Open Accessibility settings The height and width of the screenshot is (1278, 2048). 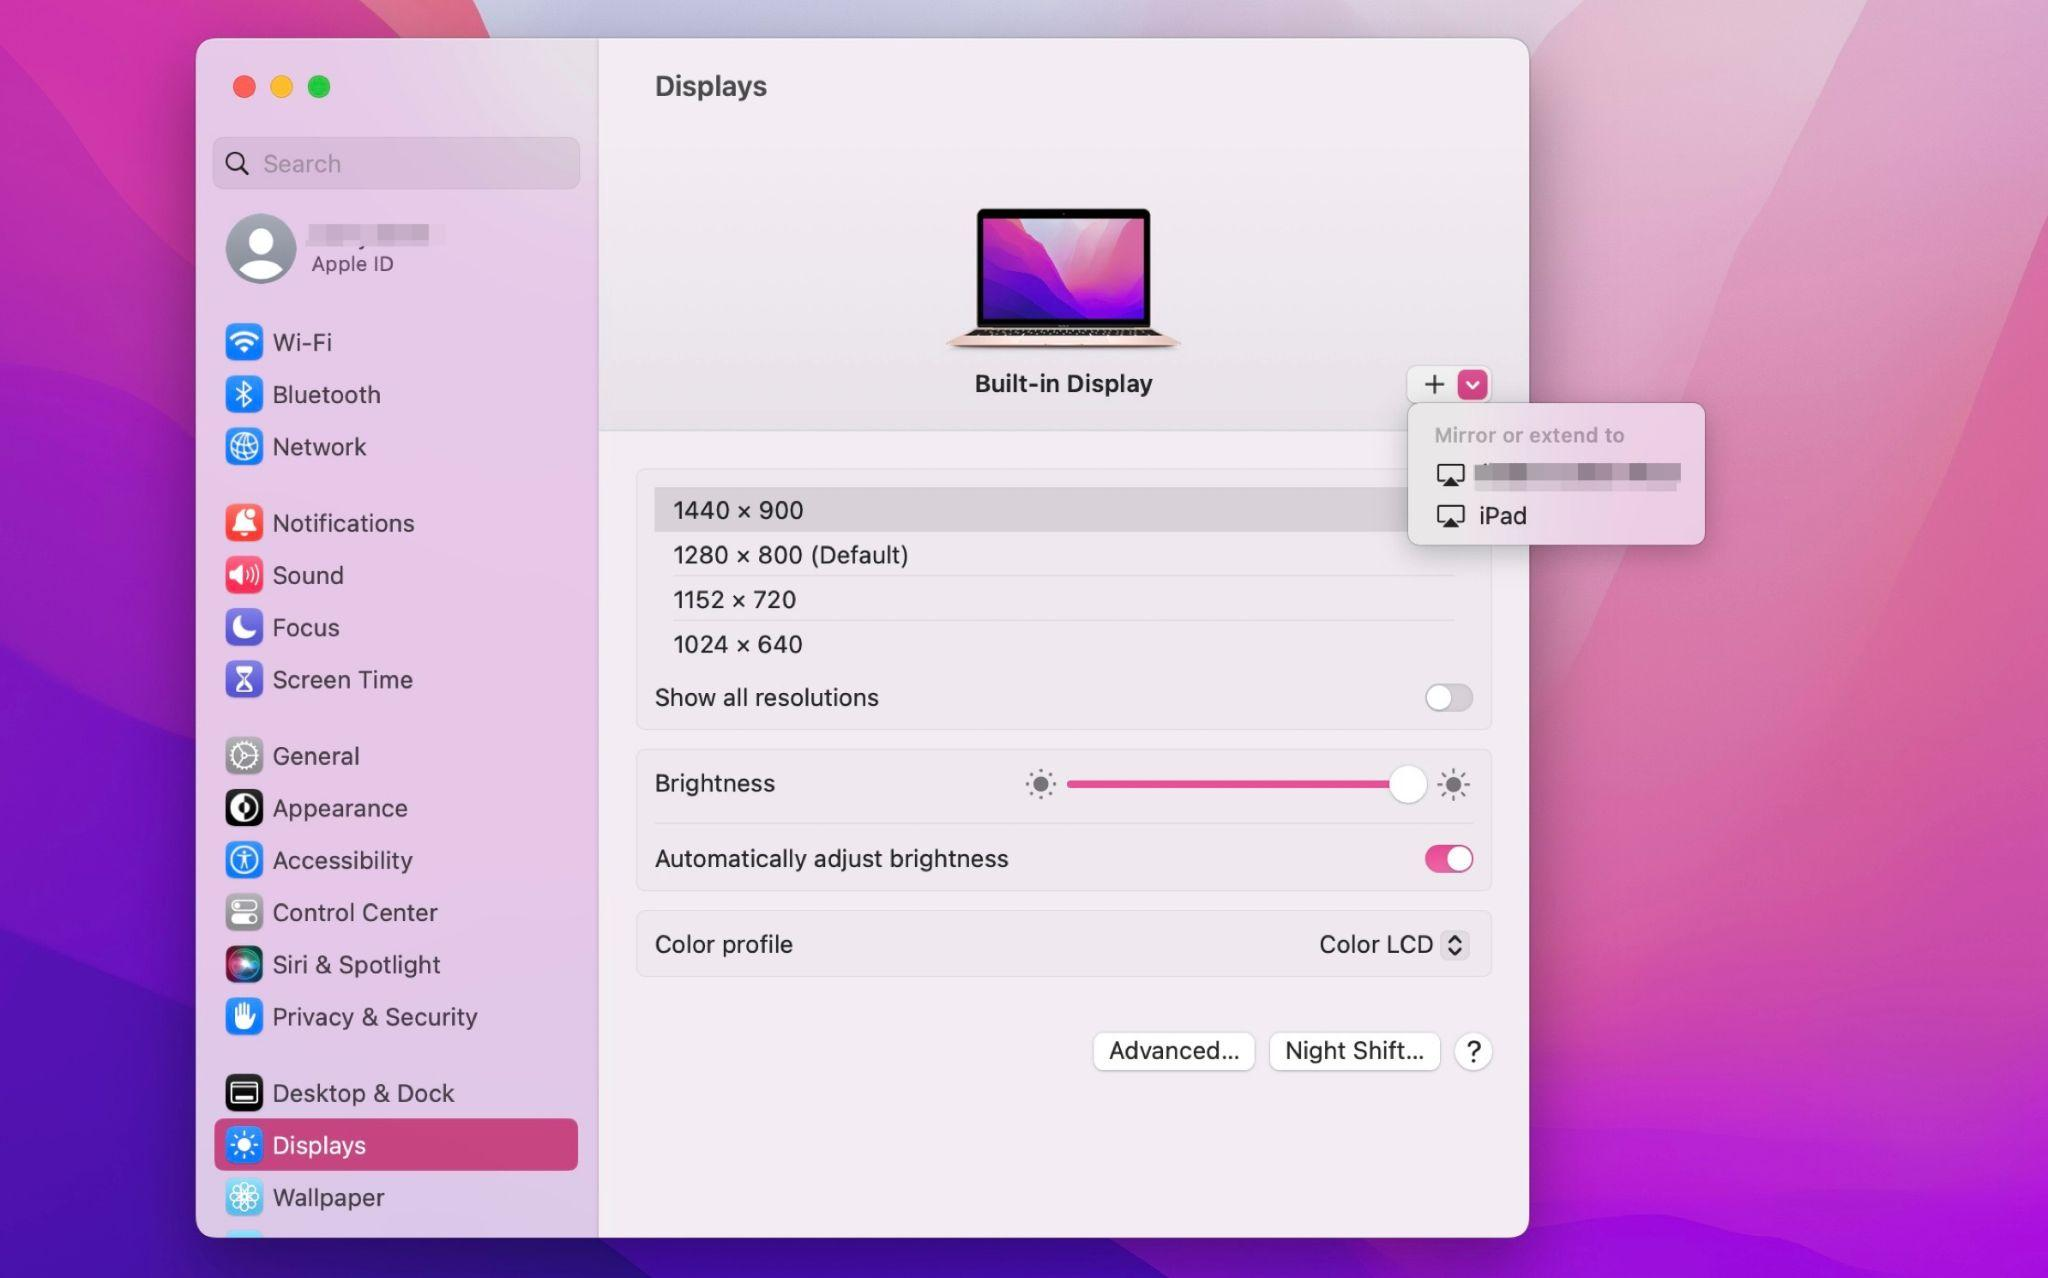(x=396, y=860)
